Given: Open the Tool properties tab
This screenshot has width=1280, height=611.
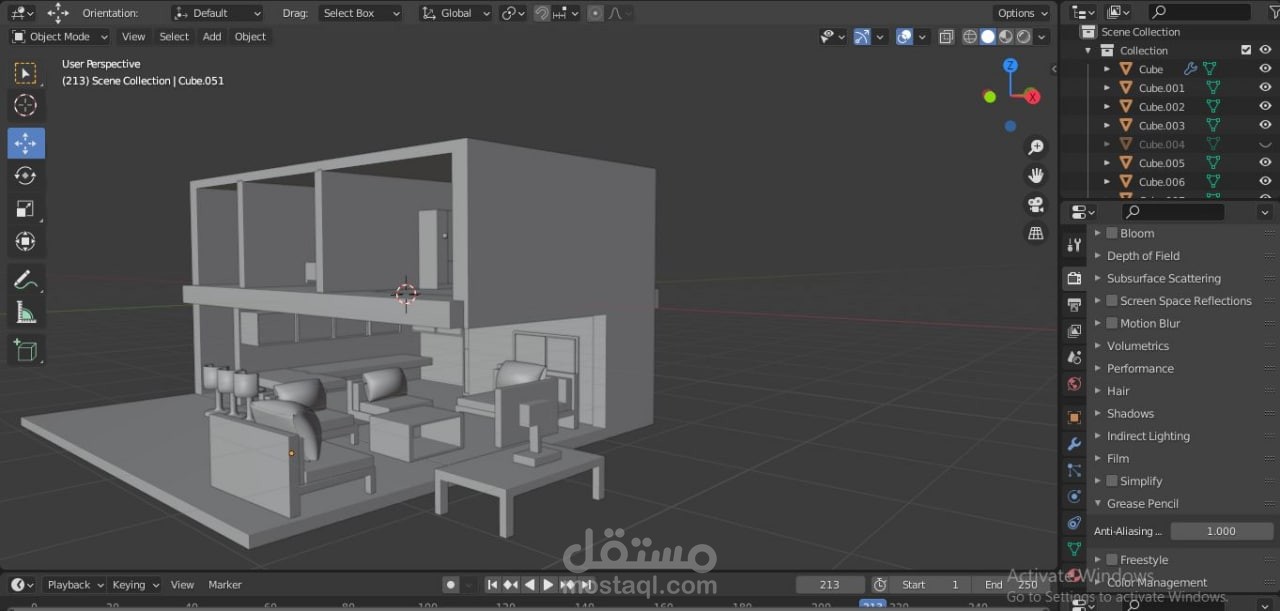Looking at the screenshot, I should [x=1074, y=244].
